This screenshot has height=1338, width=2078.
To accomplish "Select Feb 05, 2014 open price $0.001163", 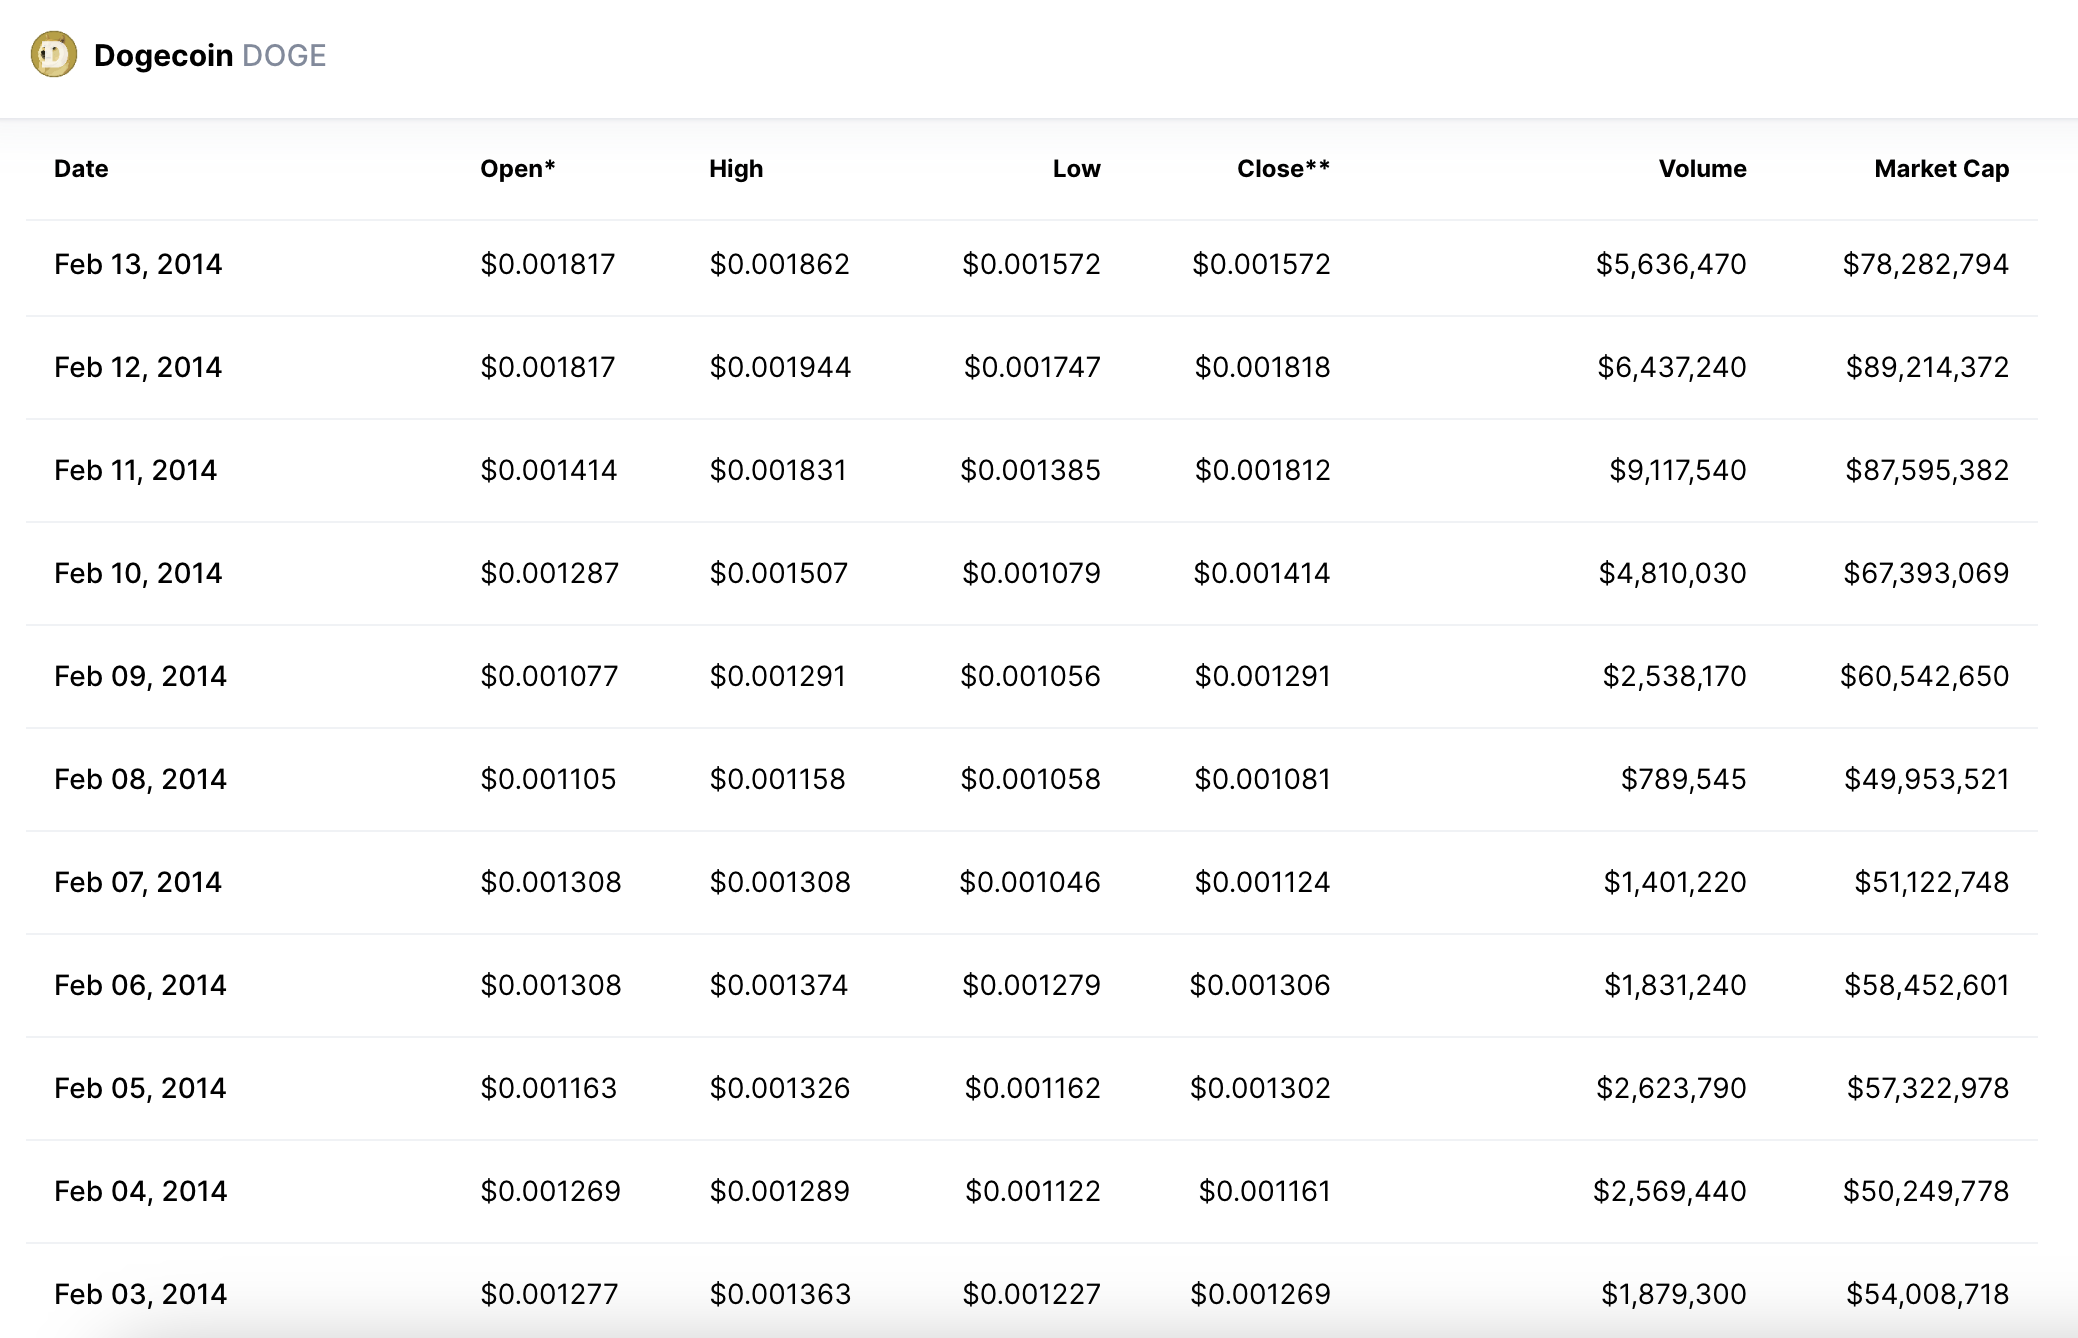I will point(548,1088).
